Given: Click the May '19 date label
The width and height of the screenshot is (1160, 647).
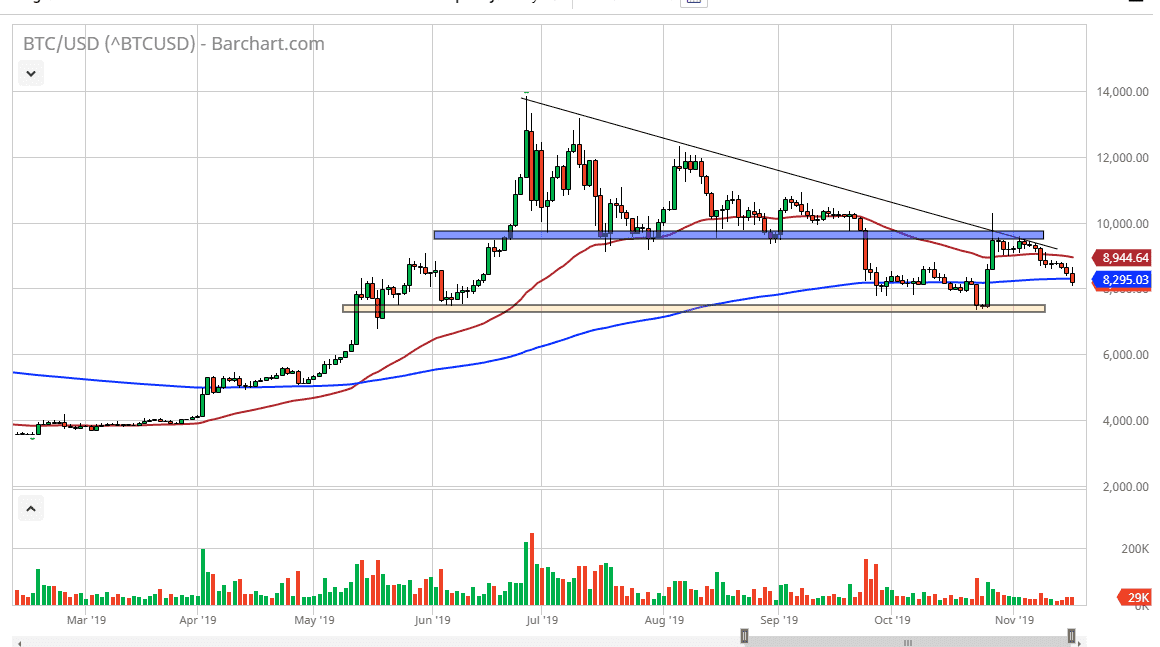Looking at the screenshot, I should [314, 620].
